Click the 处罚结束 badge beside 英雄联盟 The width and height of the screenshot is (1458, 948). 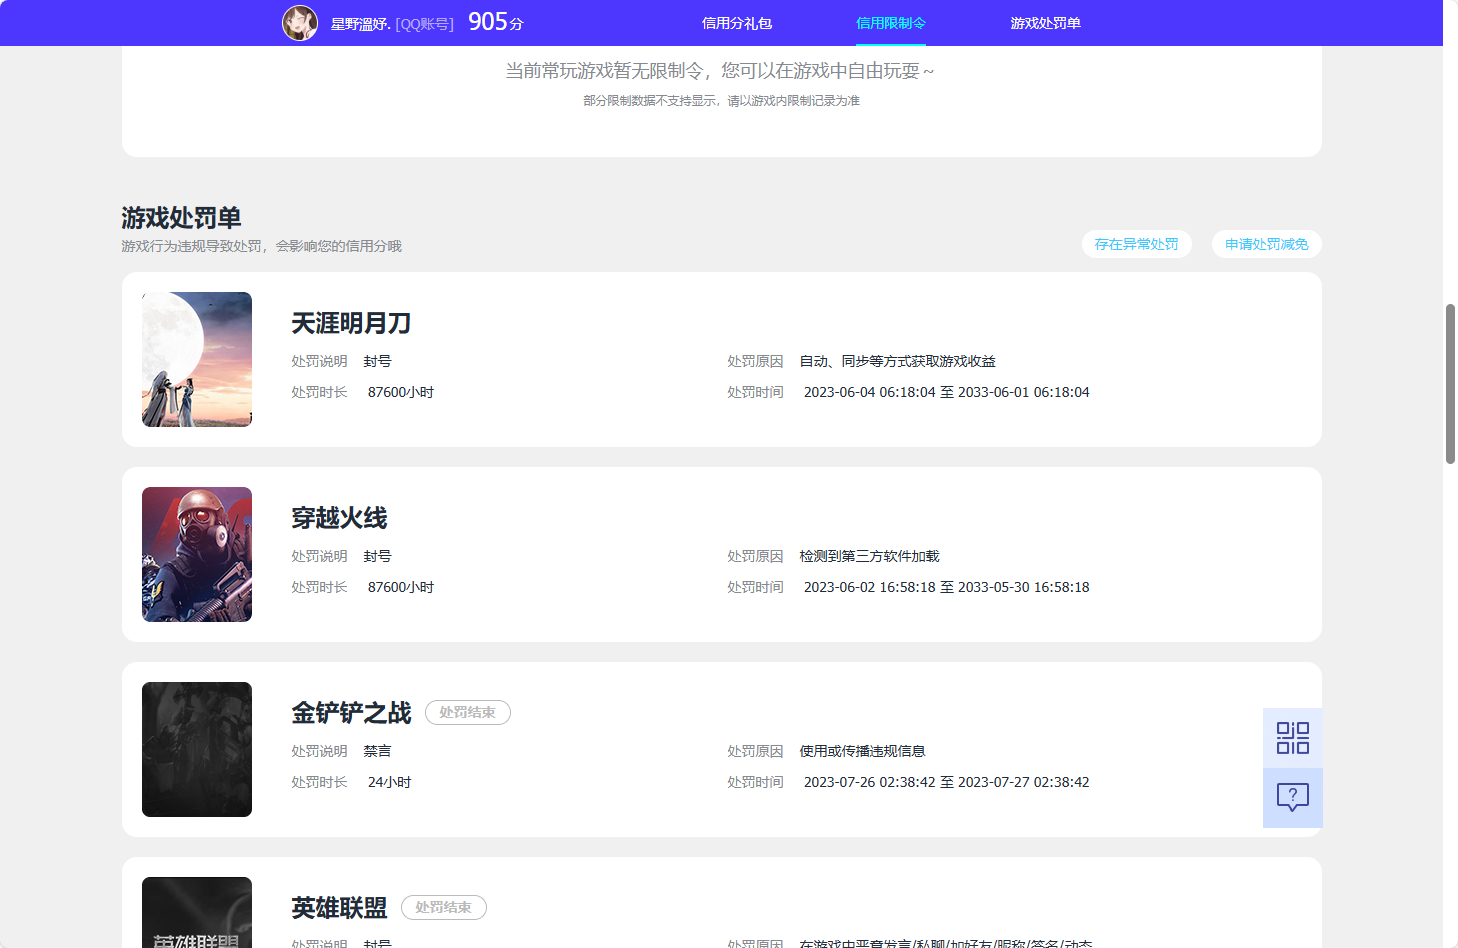click(x=443, y=907)
